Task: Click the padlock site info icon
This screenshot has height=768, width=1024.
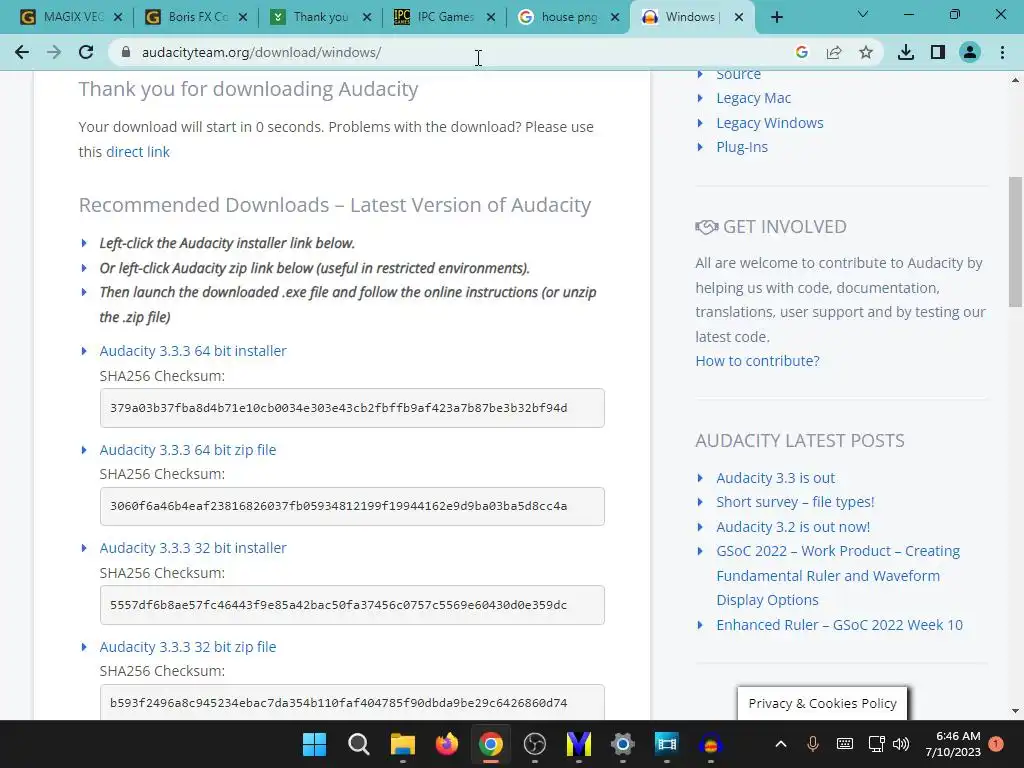Action: [x=126, y=52]
